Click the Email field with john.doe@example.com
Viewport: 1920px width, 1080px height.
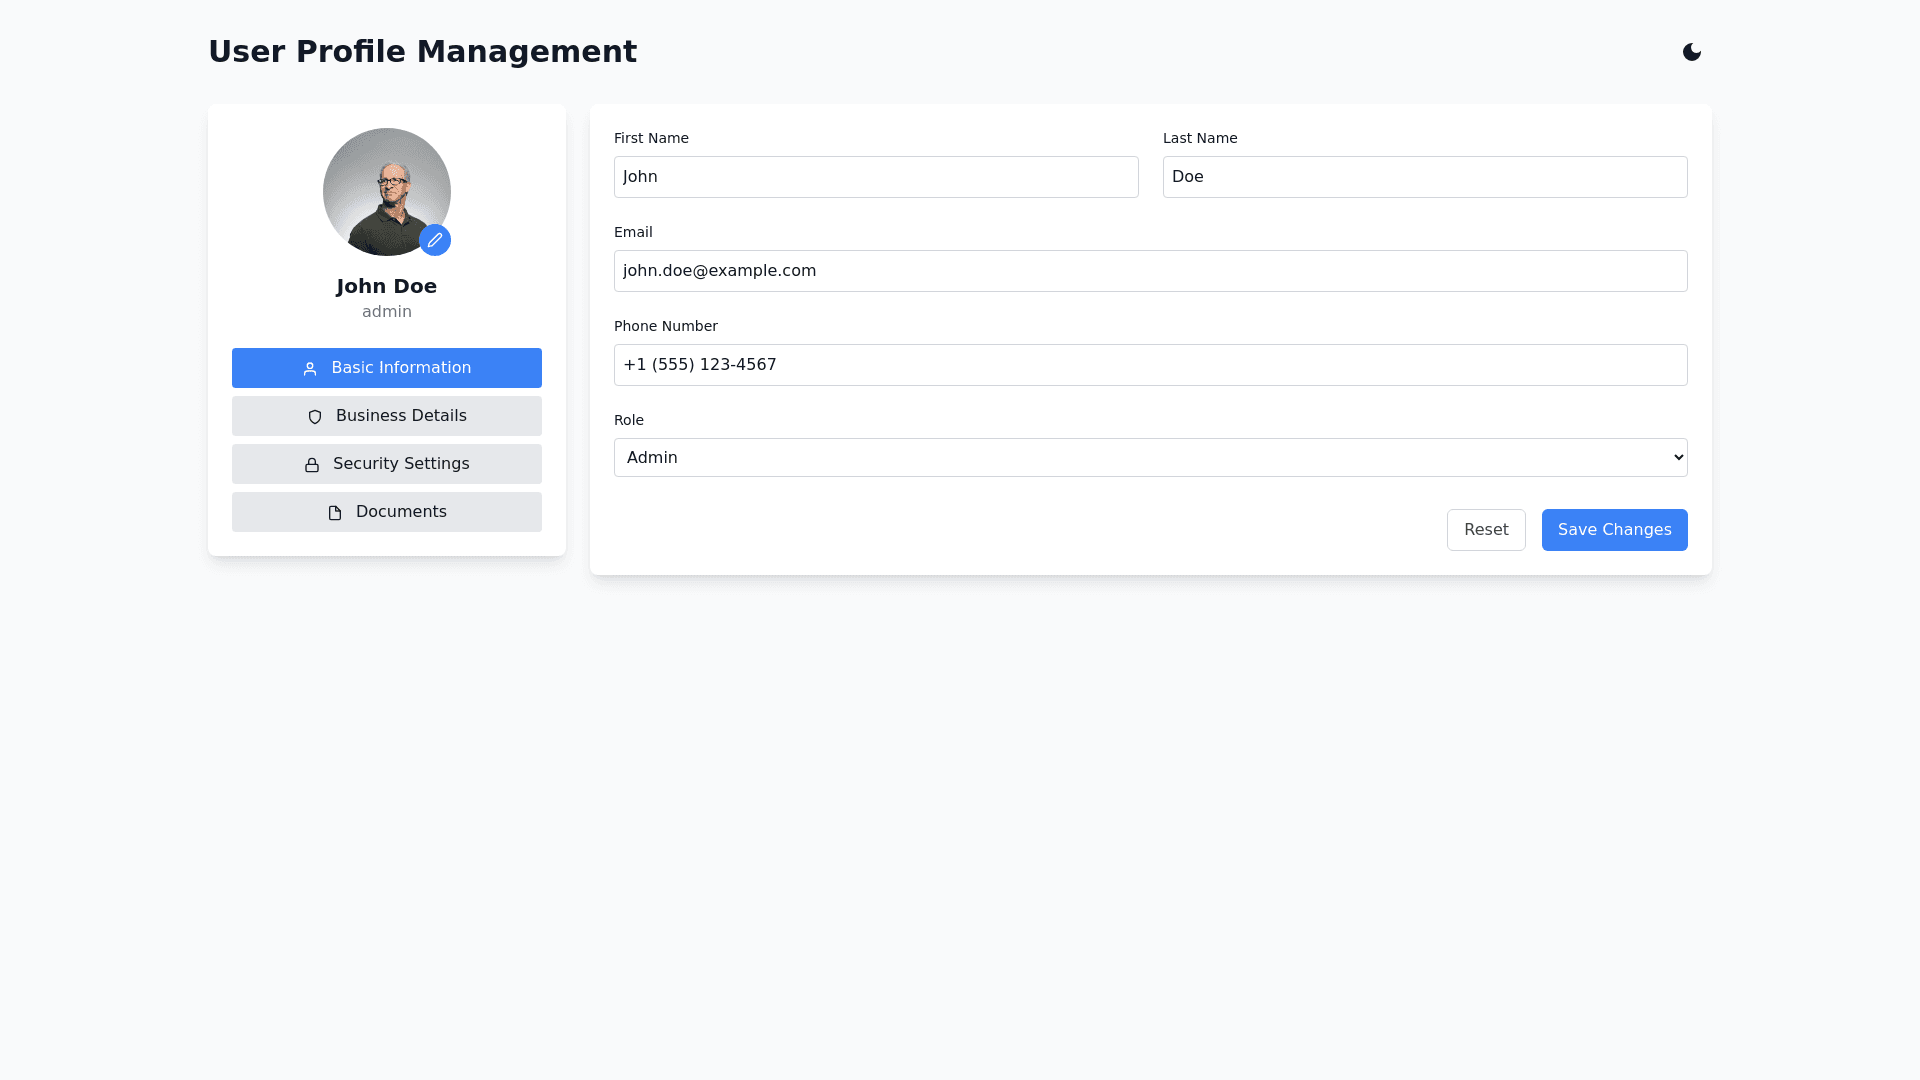(1150, 271)
